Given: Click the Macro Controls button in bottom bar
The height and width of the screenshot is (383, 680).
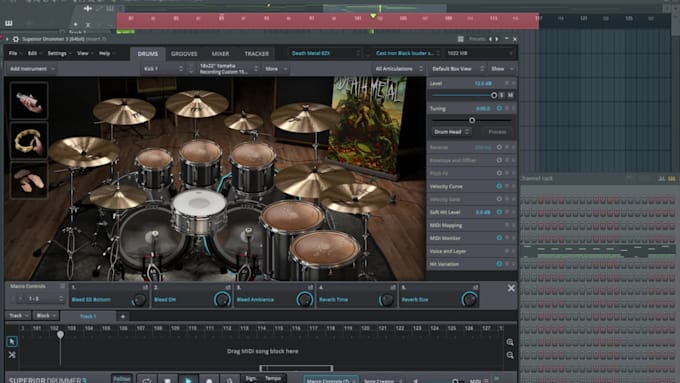Looking at the screenshot, I should 330,380.
